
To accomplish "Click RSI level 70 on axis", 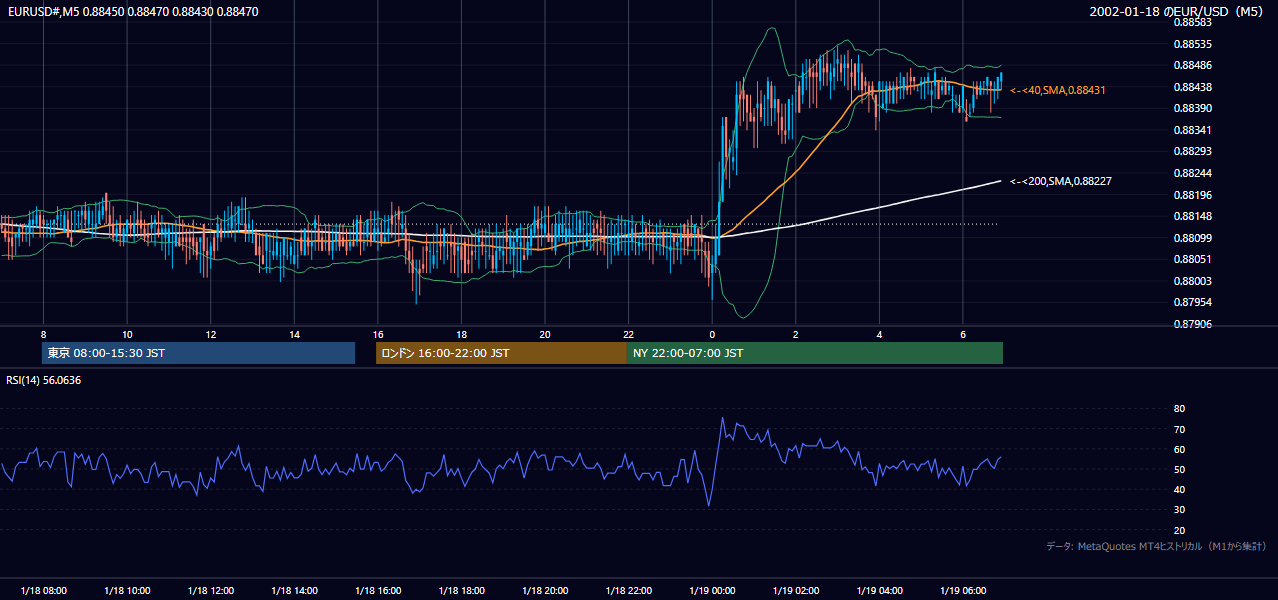I will (1179, 429).
